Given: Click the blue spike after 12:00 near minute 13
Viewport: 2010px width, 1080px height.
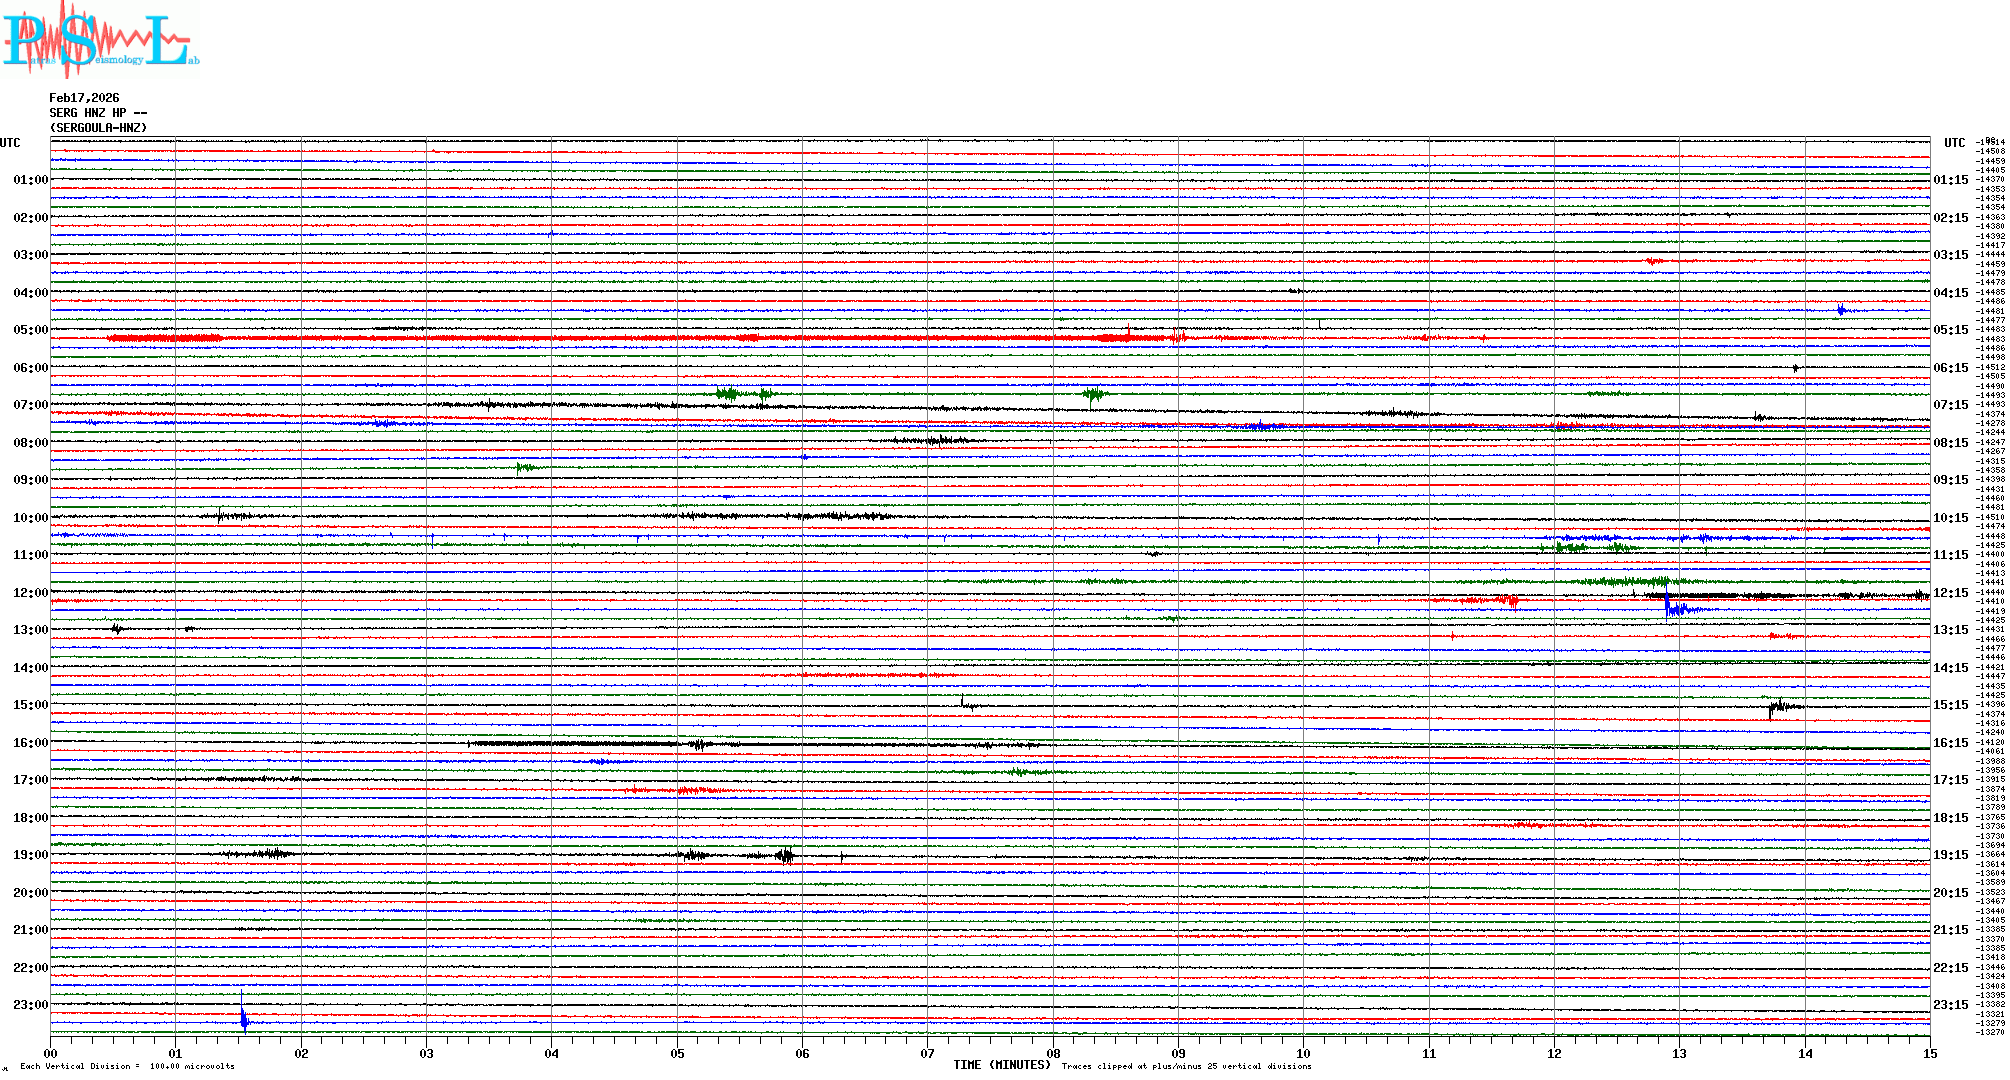Looking at the screenshot, I should (x=1668, y=606).
